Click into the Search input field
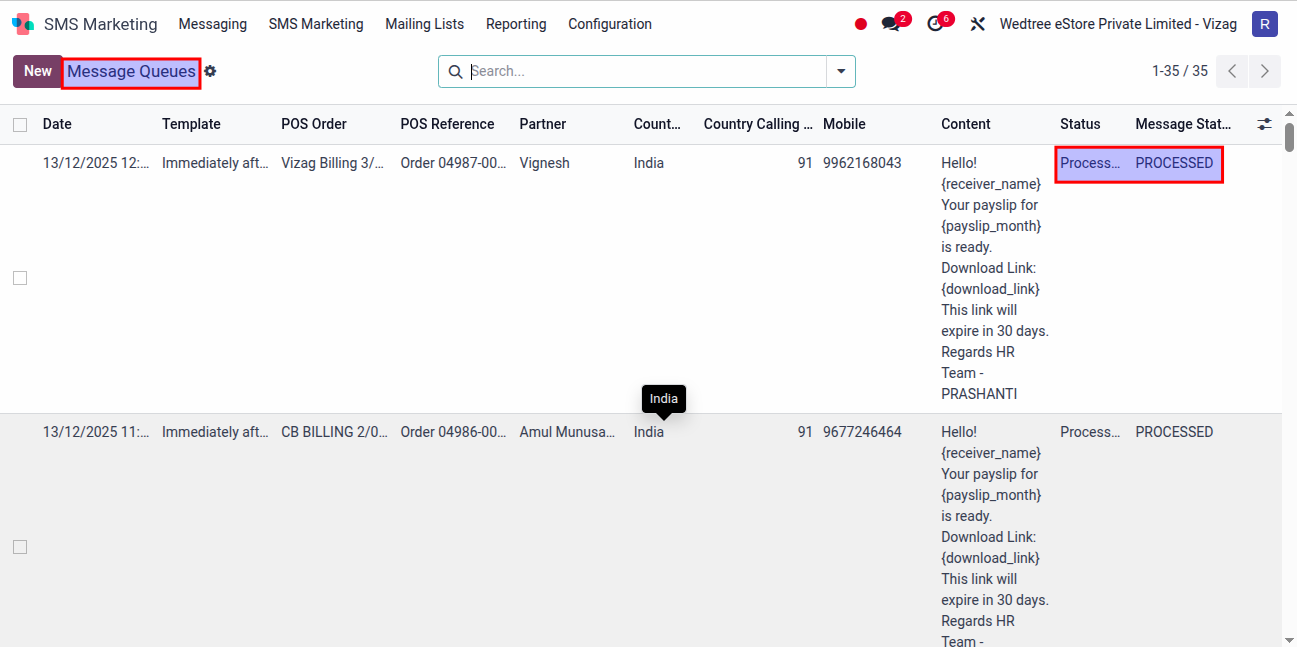The image size is (1297, 647). click(645, 71)
